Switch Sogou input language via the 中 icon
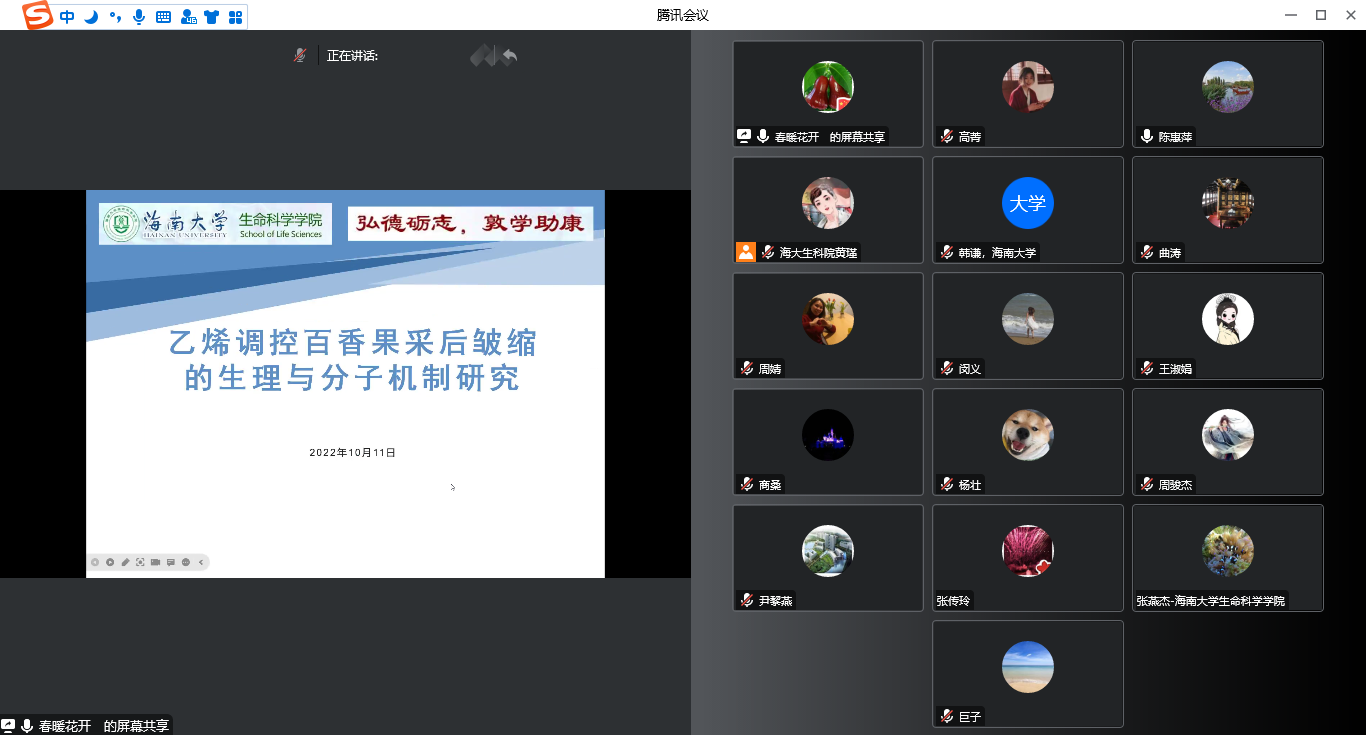 [x=67, y=17]
